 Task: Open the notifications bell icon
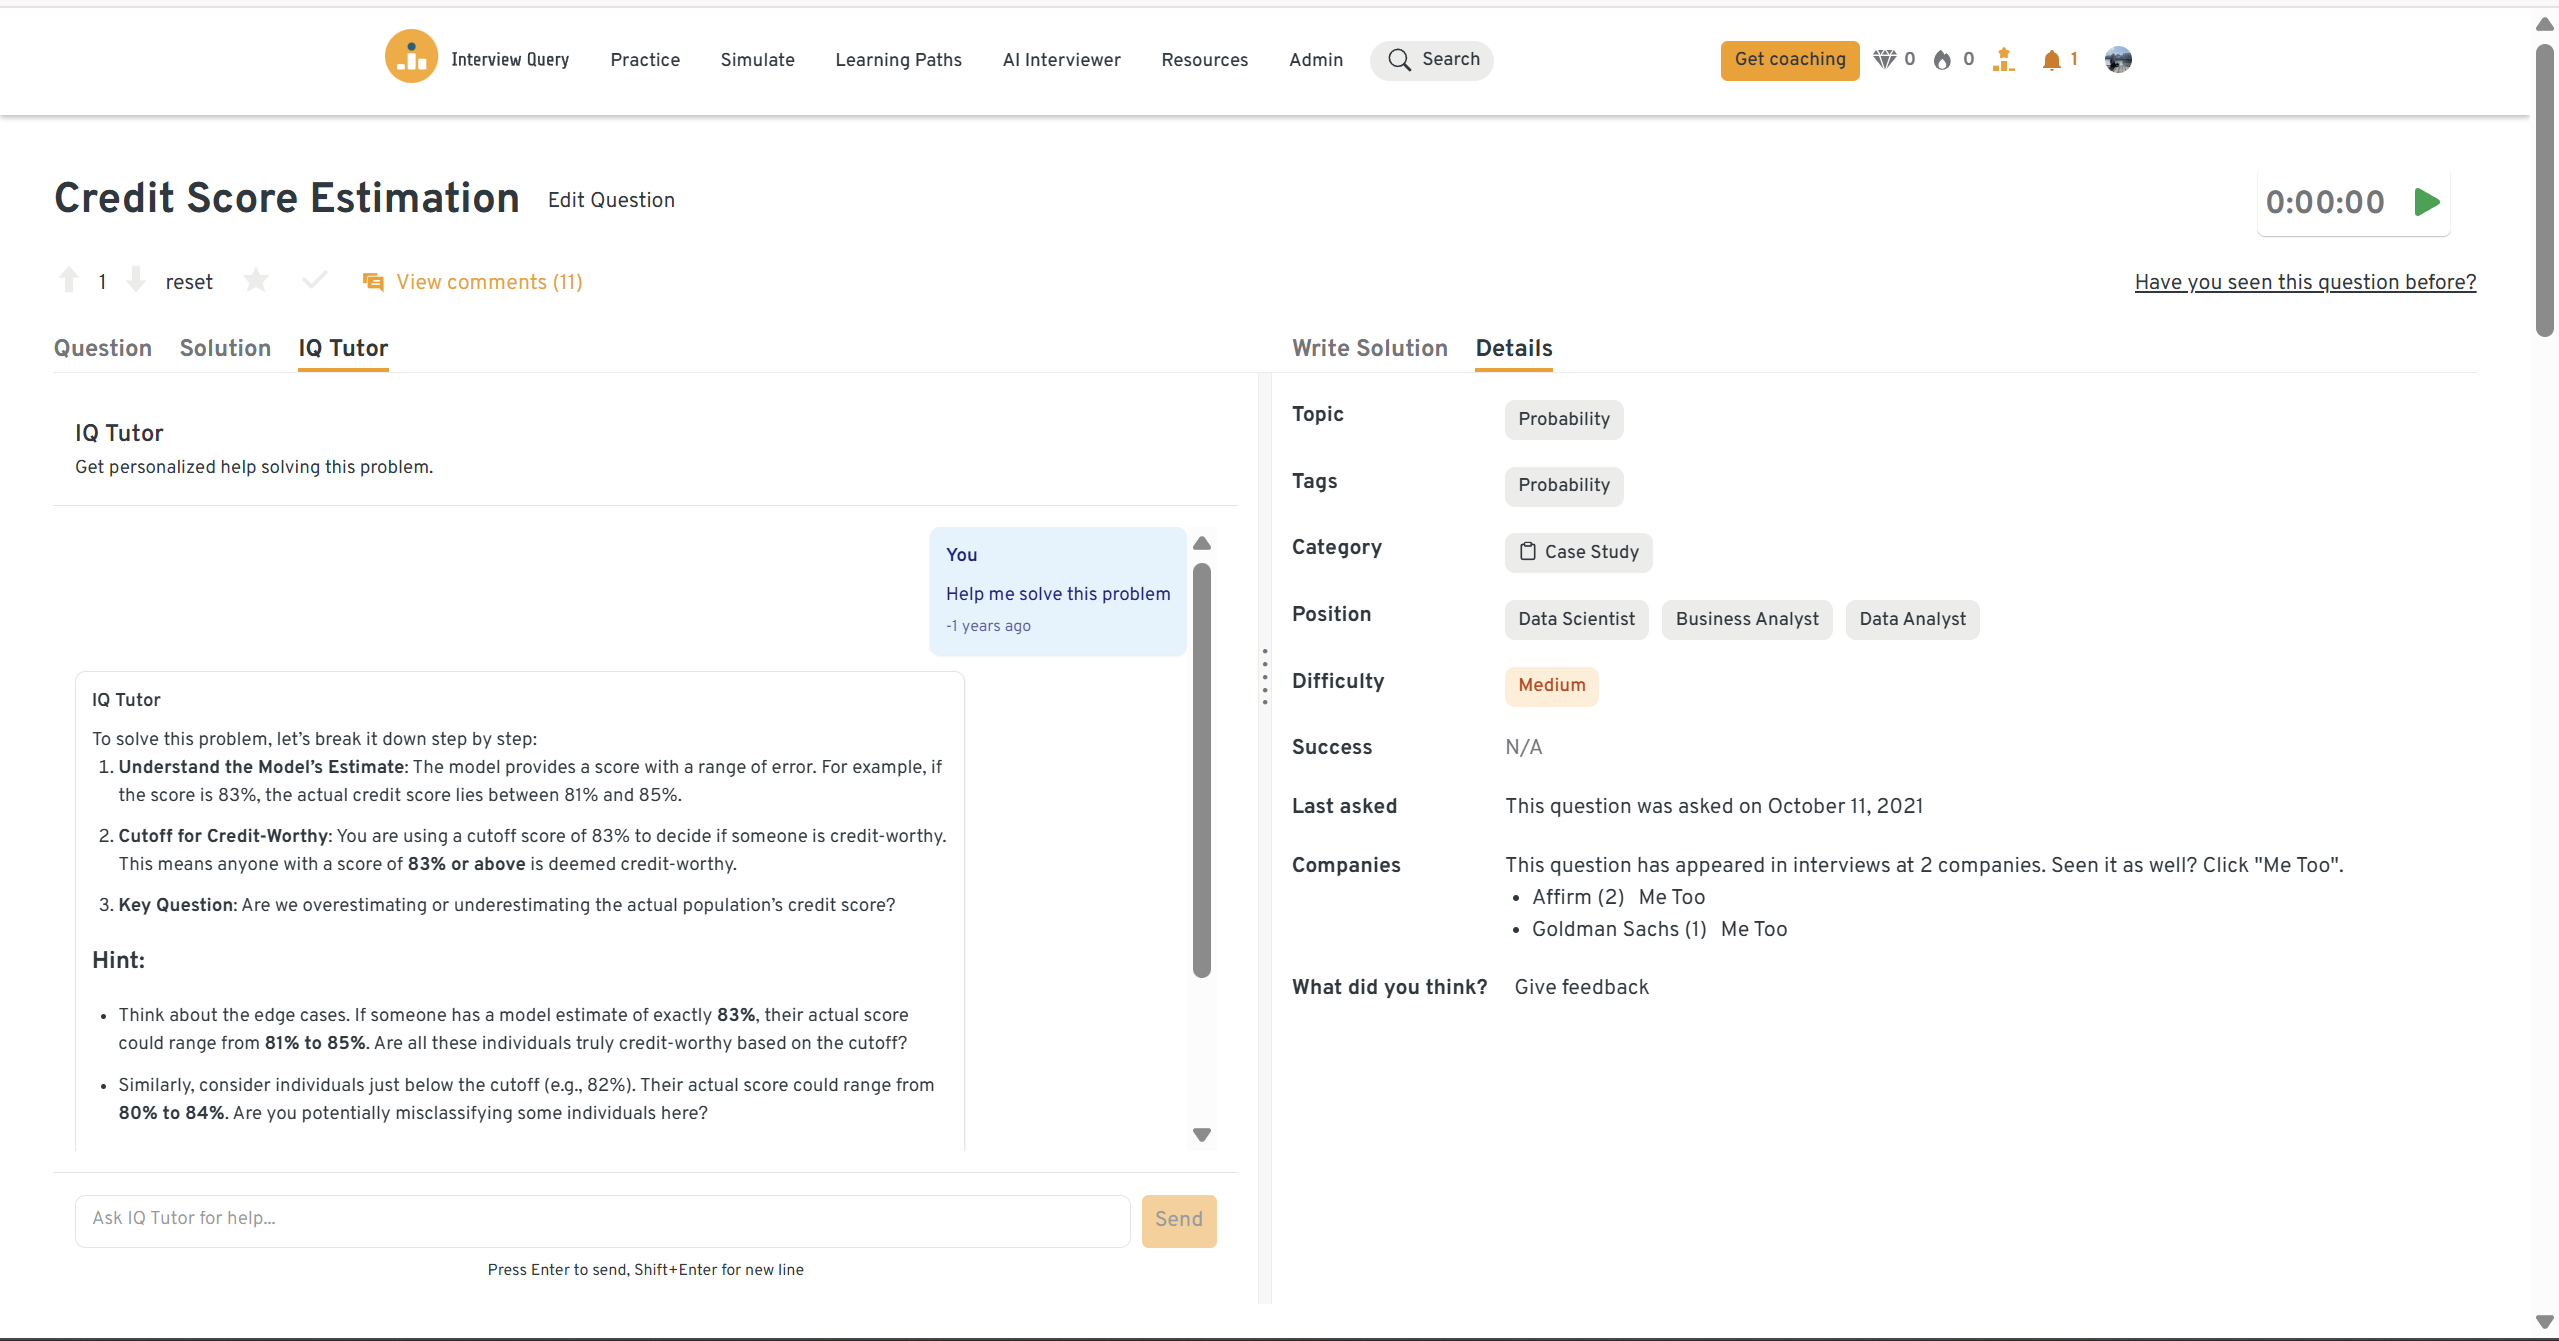(x=2051, y=60)
